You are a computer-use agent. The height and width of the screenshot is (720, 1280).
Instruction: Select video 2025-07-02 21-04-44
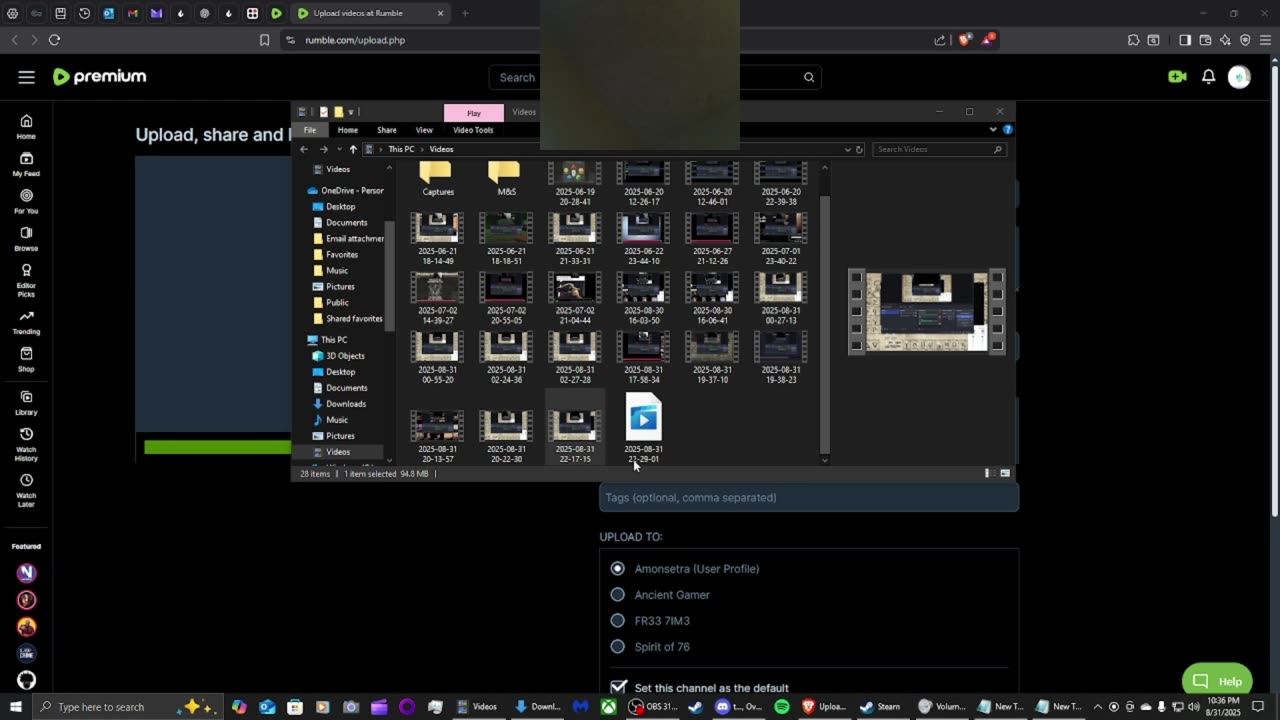pyautogui.click(x=574, y=299)
